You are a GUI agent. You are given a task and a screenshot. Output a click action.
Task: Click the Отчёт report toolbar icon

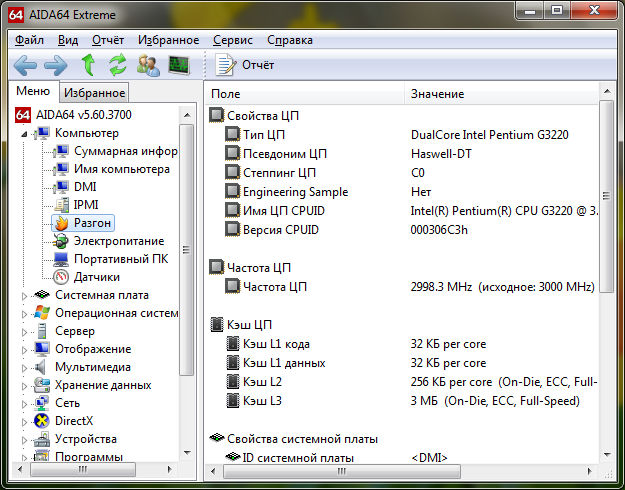[x=225, y=65]
